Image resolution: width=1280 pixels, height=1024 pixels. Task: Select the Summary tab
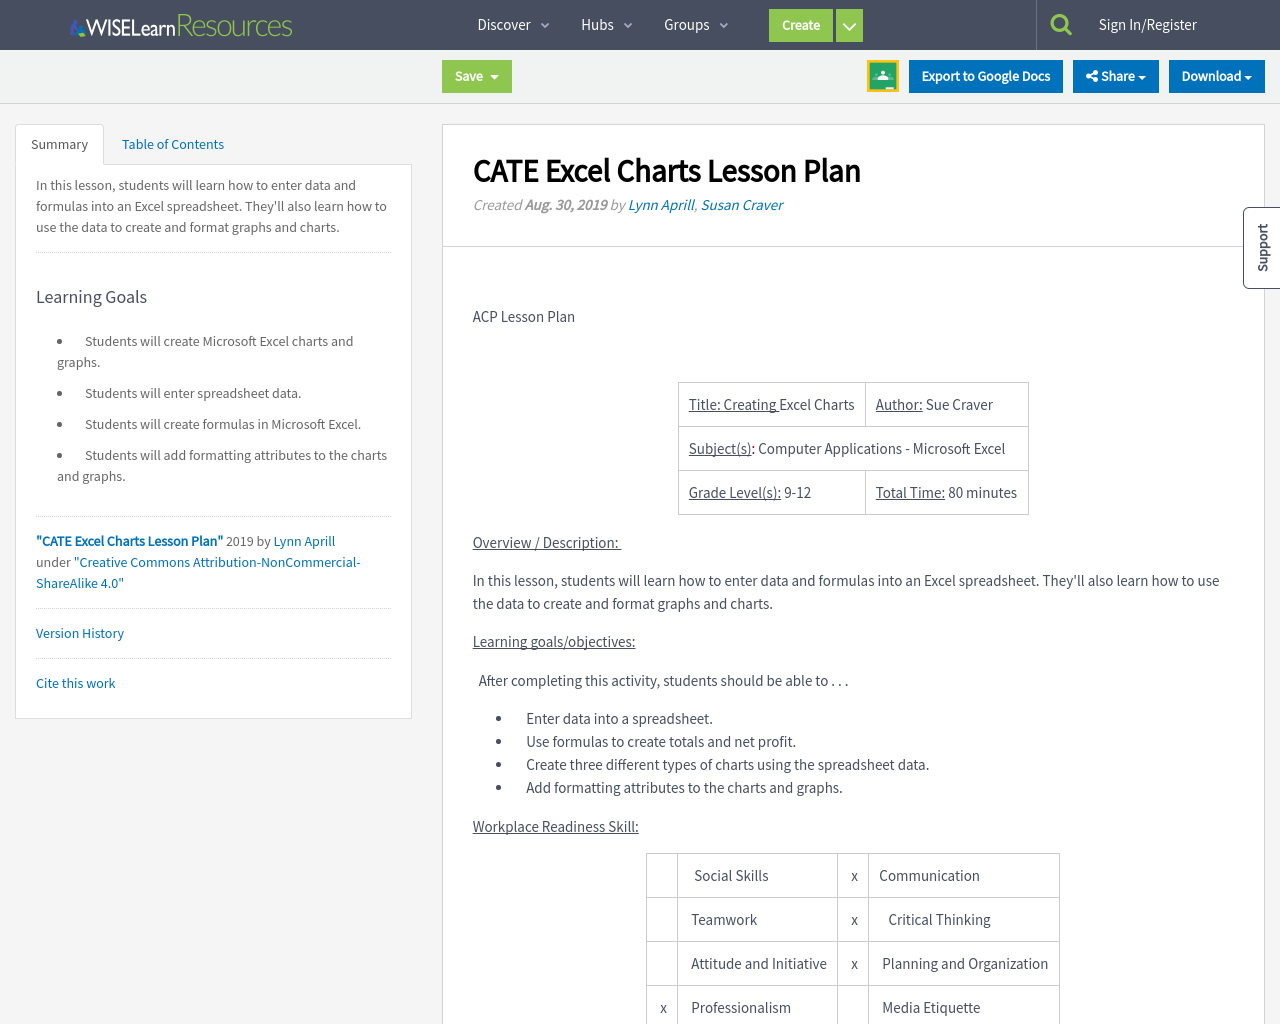59,144
